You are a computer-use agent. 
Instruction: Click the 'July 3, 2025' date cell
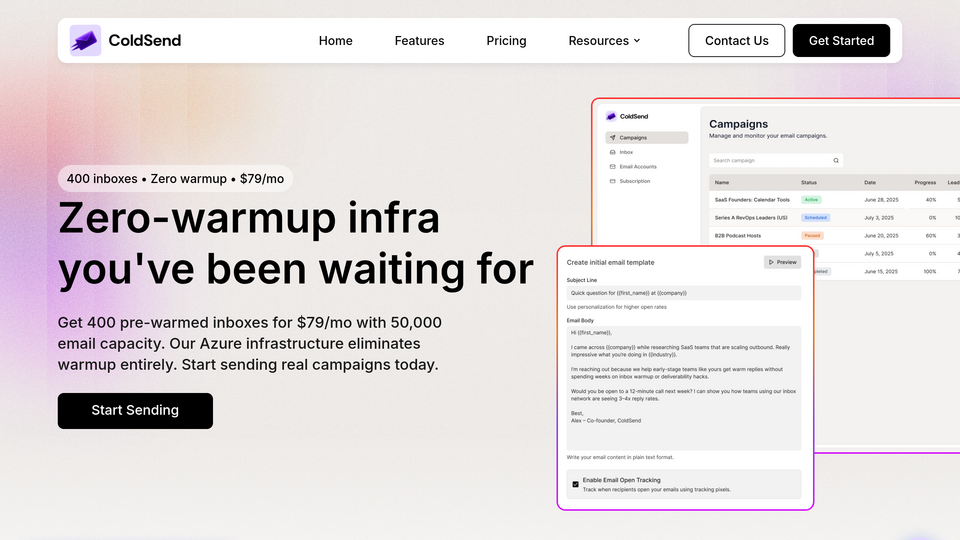(x=879, y=217)
